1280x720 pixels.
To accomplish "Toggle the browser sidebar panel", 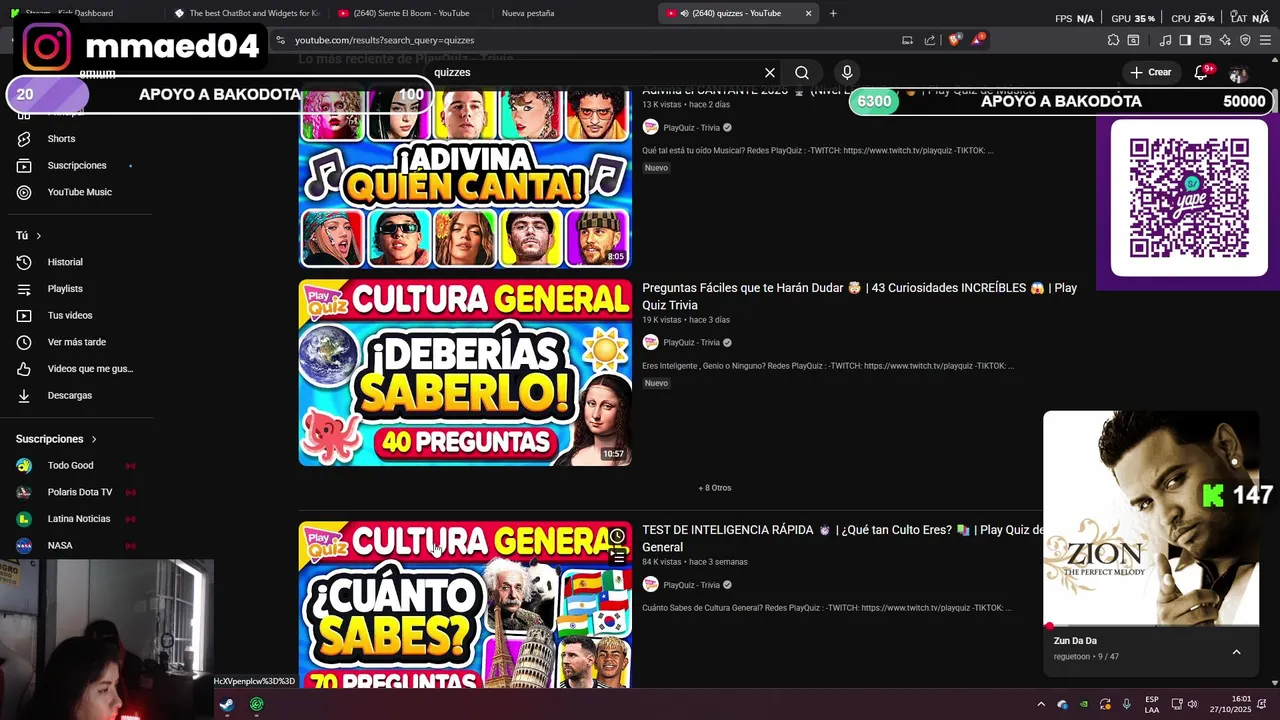I will (1185, 40).
